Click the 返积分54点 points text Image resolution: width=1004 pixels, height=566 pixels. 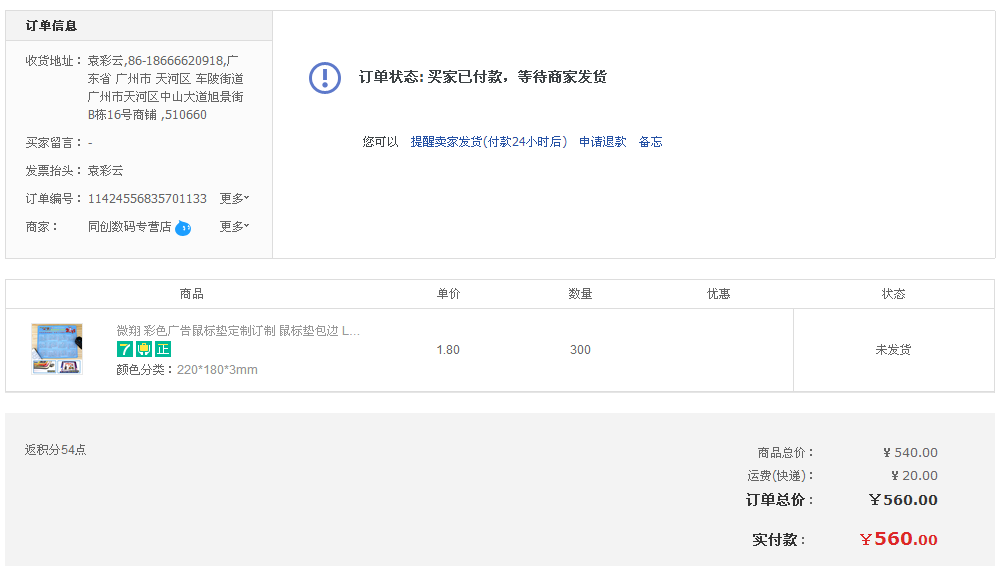pos(56,450)
